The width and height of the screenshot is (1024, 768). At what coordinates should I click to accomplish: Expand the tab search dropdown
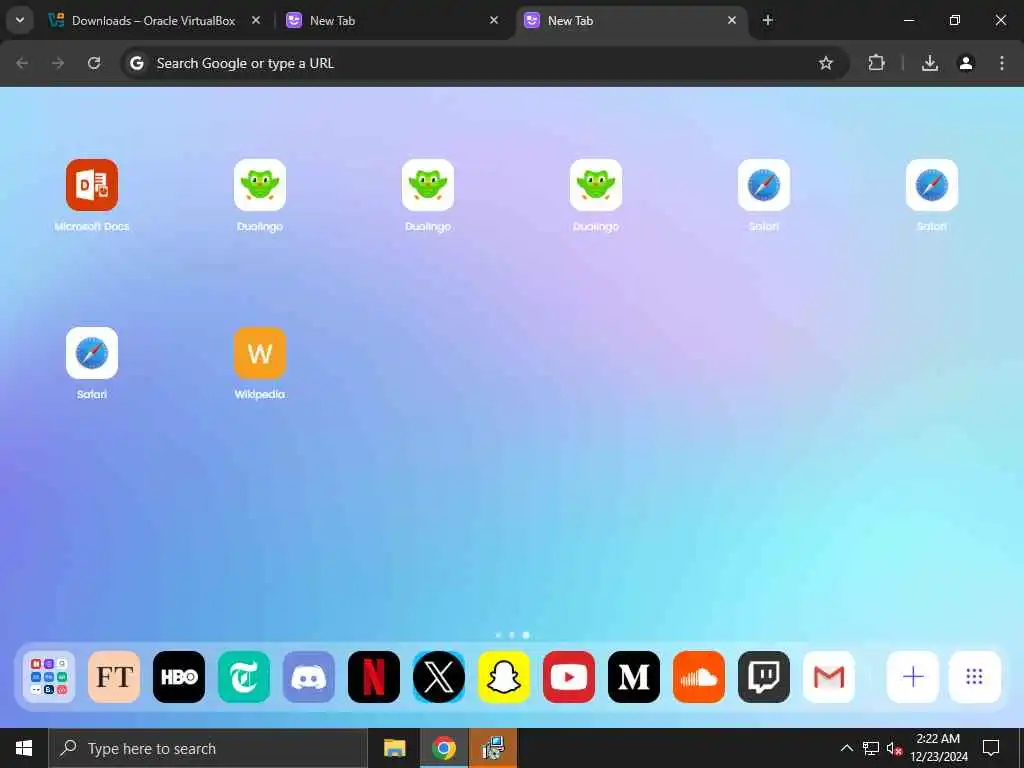click(x=20, y=20)
